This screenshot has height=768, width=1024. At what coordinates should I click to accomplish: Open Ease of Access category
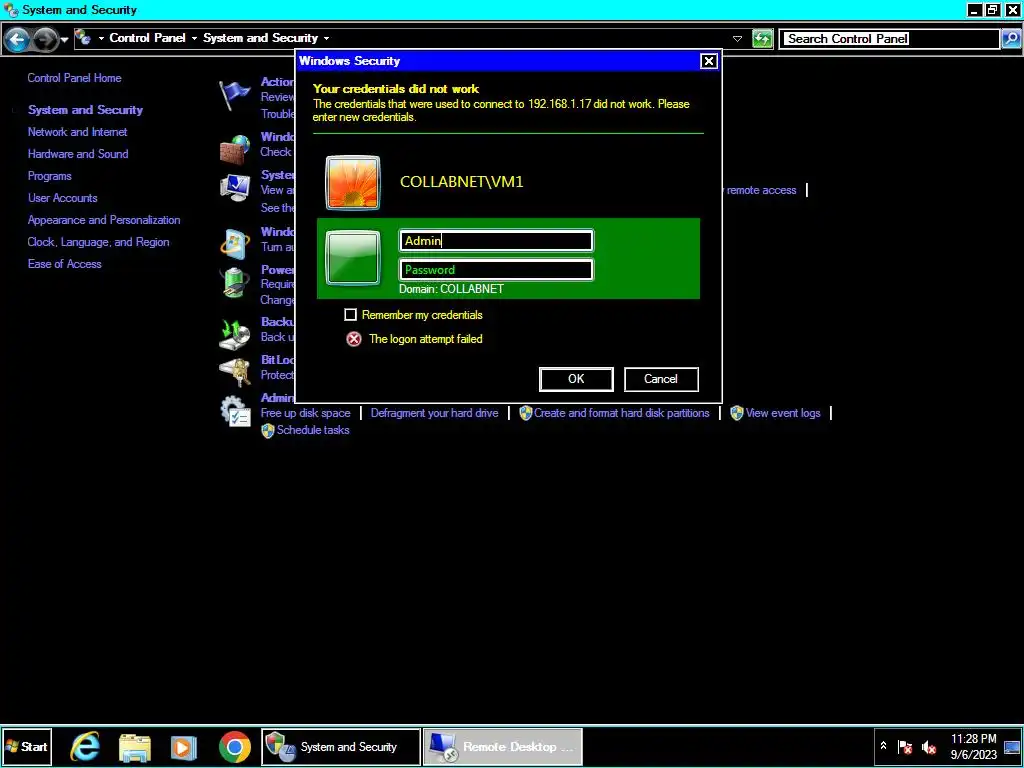(65, 264)
